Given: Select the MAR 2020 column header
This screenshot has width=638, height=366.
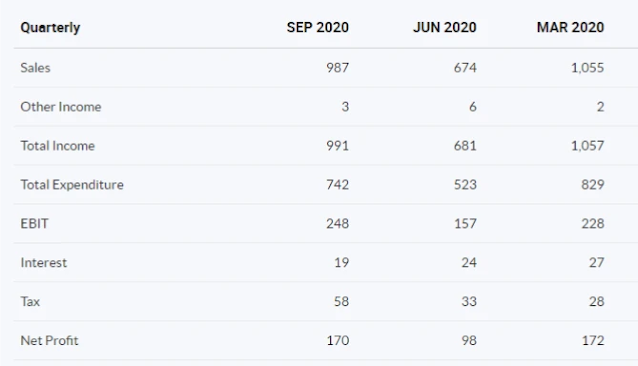Looking at the screenshot, I should 570,27.
